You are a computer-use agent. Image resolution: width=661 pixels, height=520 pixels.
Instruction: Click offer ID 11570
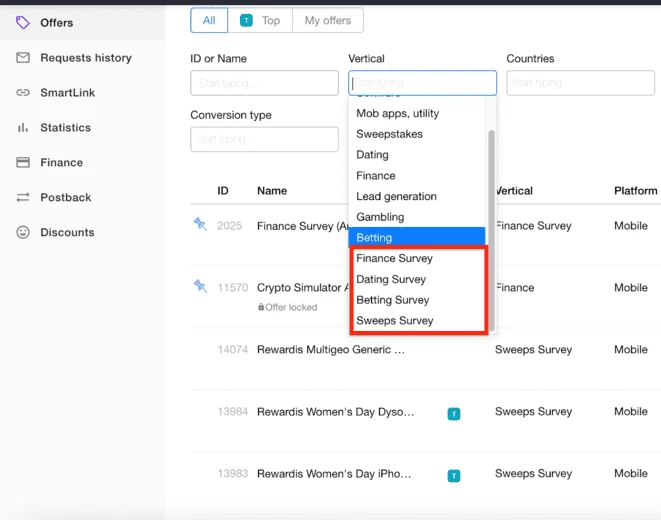[x=233, y=288]
